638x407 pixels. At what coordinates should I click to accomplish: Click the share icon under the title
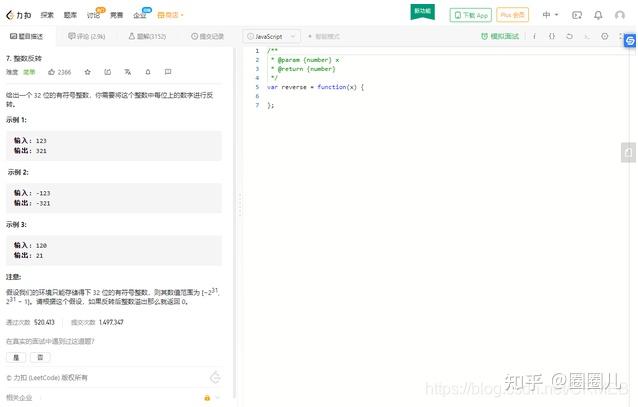(x=107, y=72)
